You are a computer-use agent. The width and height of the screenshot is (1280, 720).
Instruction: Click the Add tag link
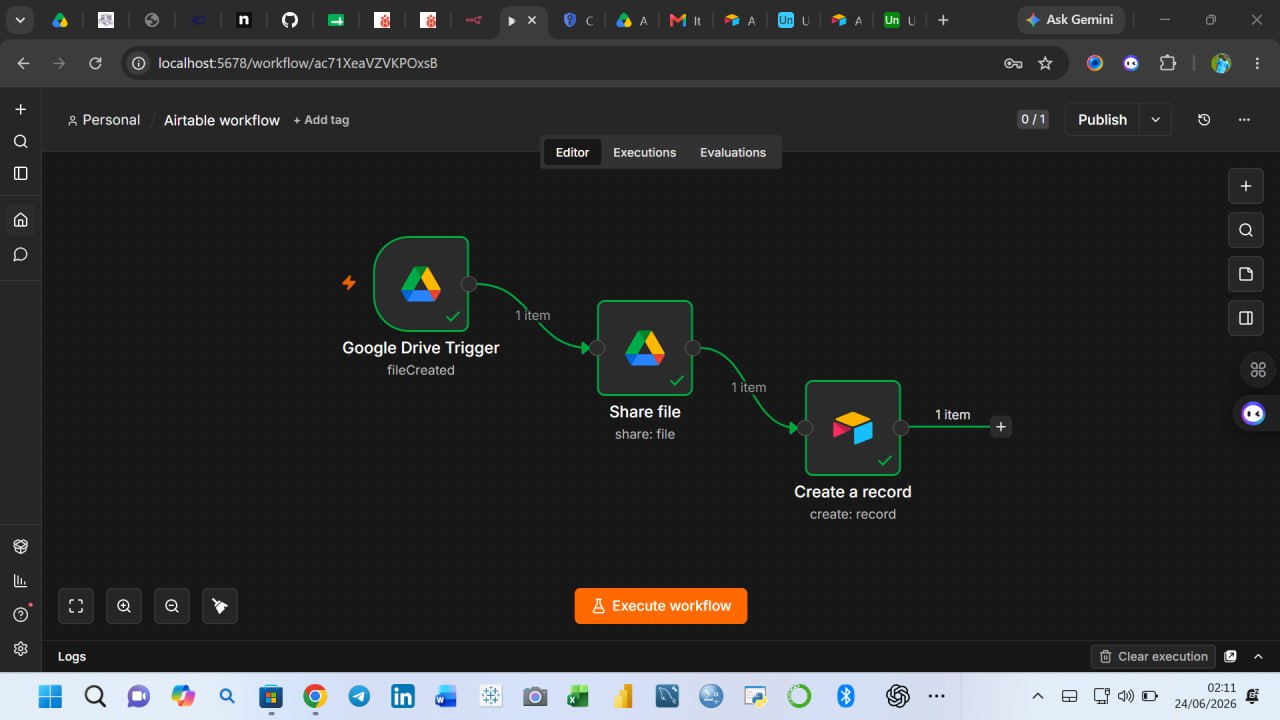(321, 120)
